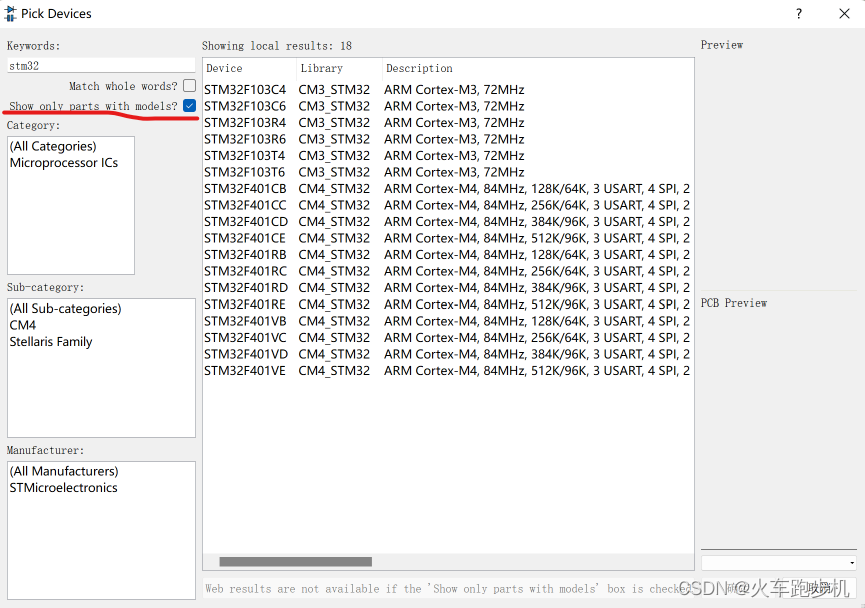Select the STM32F401VE device row

coord(447,371)
